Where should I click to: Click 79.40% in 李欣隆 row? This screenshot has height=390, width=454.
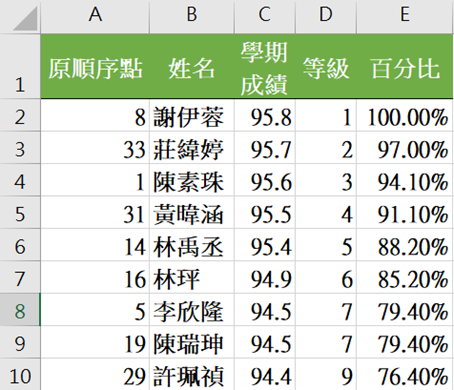click(x=405, y=310)
